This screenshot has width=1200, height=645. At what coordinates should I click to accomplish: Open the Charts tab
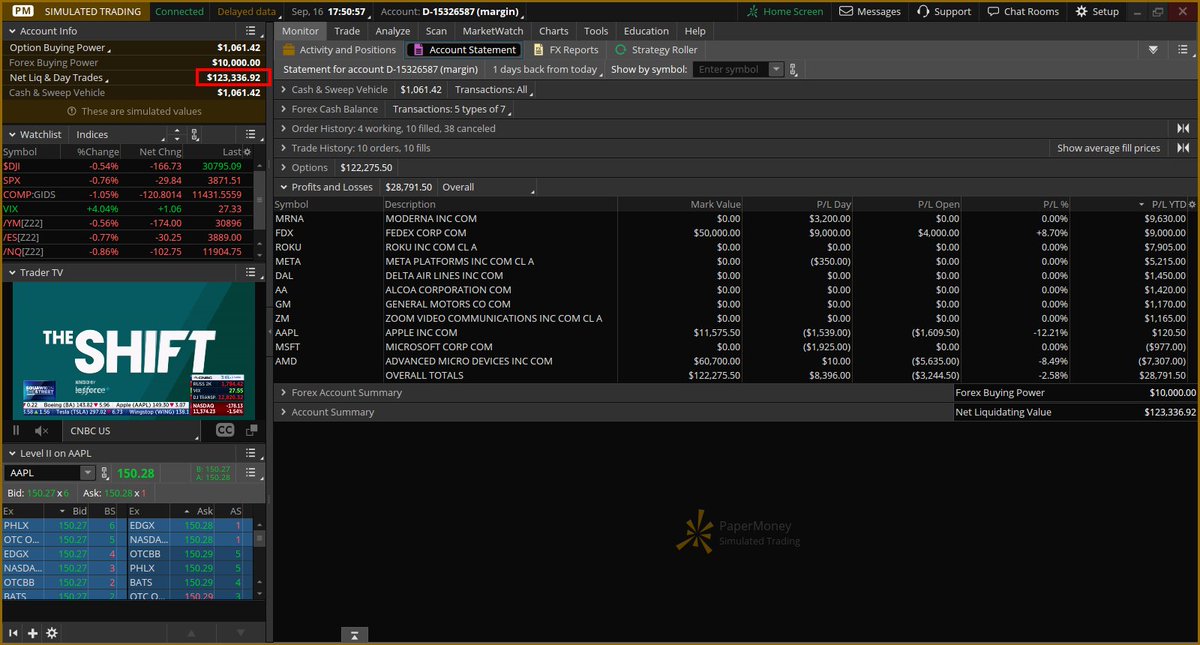click(x=553, y=31)
